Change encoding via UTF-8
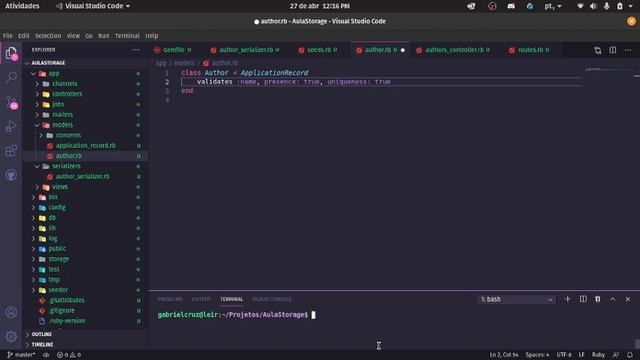 pyautogui.click(x=564, y=355)
